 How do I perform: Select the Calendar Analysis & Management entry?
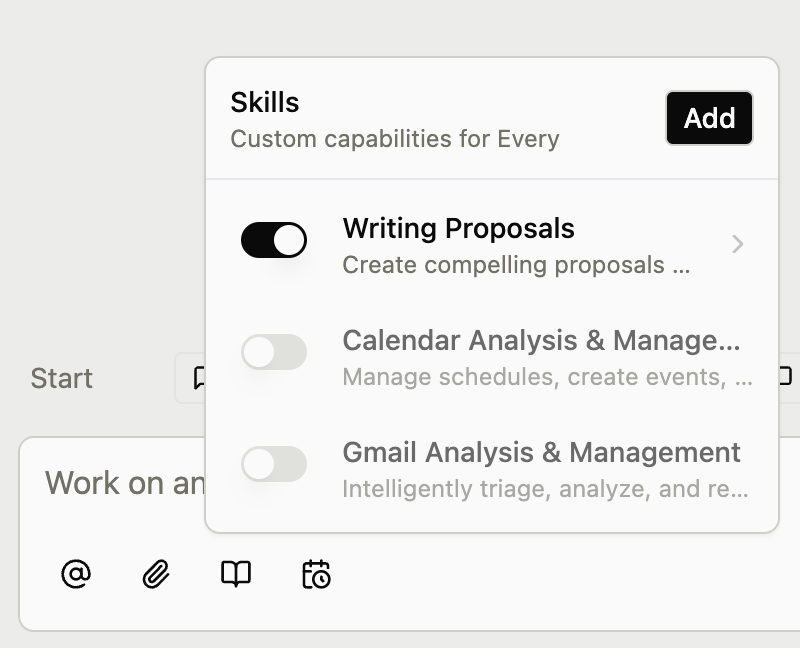pyautogui.click(x=541, y=340)
